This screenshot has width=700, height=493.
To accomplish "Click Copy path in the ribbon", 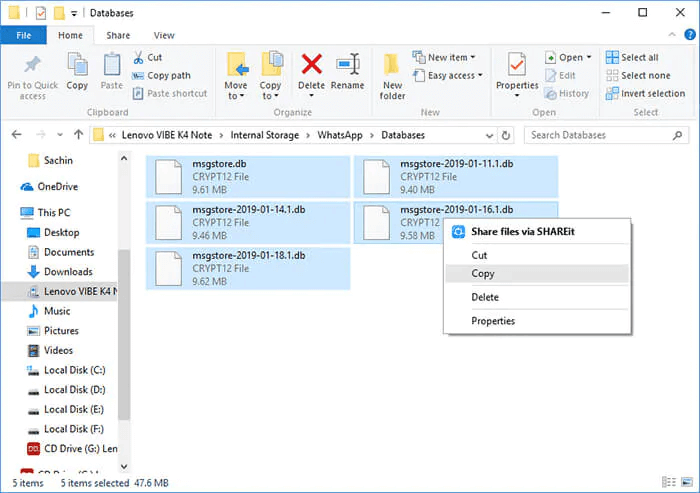I will [x=162, y=75].
